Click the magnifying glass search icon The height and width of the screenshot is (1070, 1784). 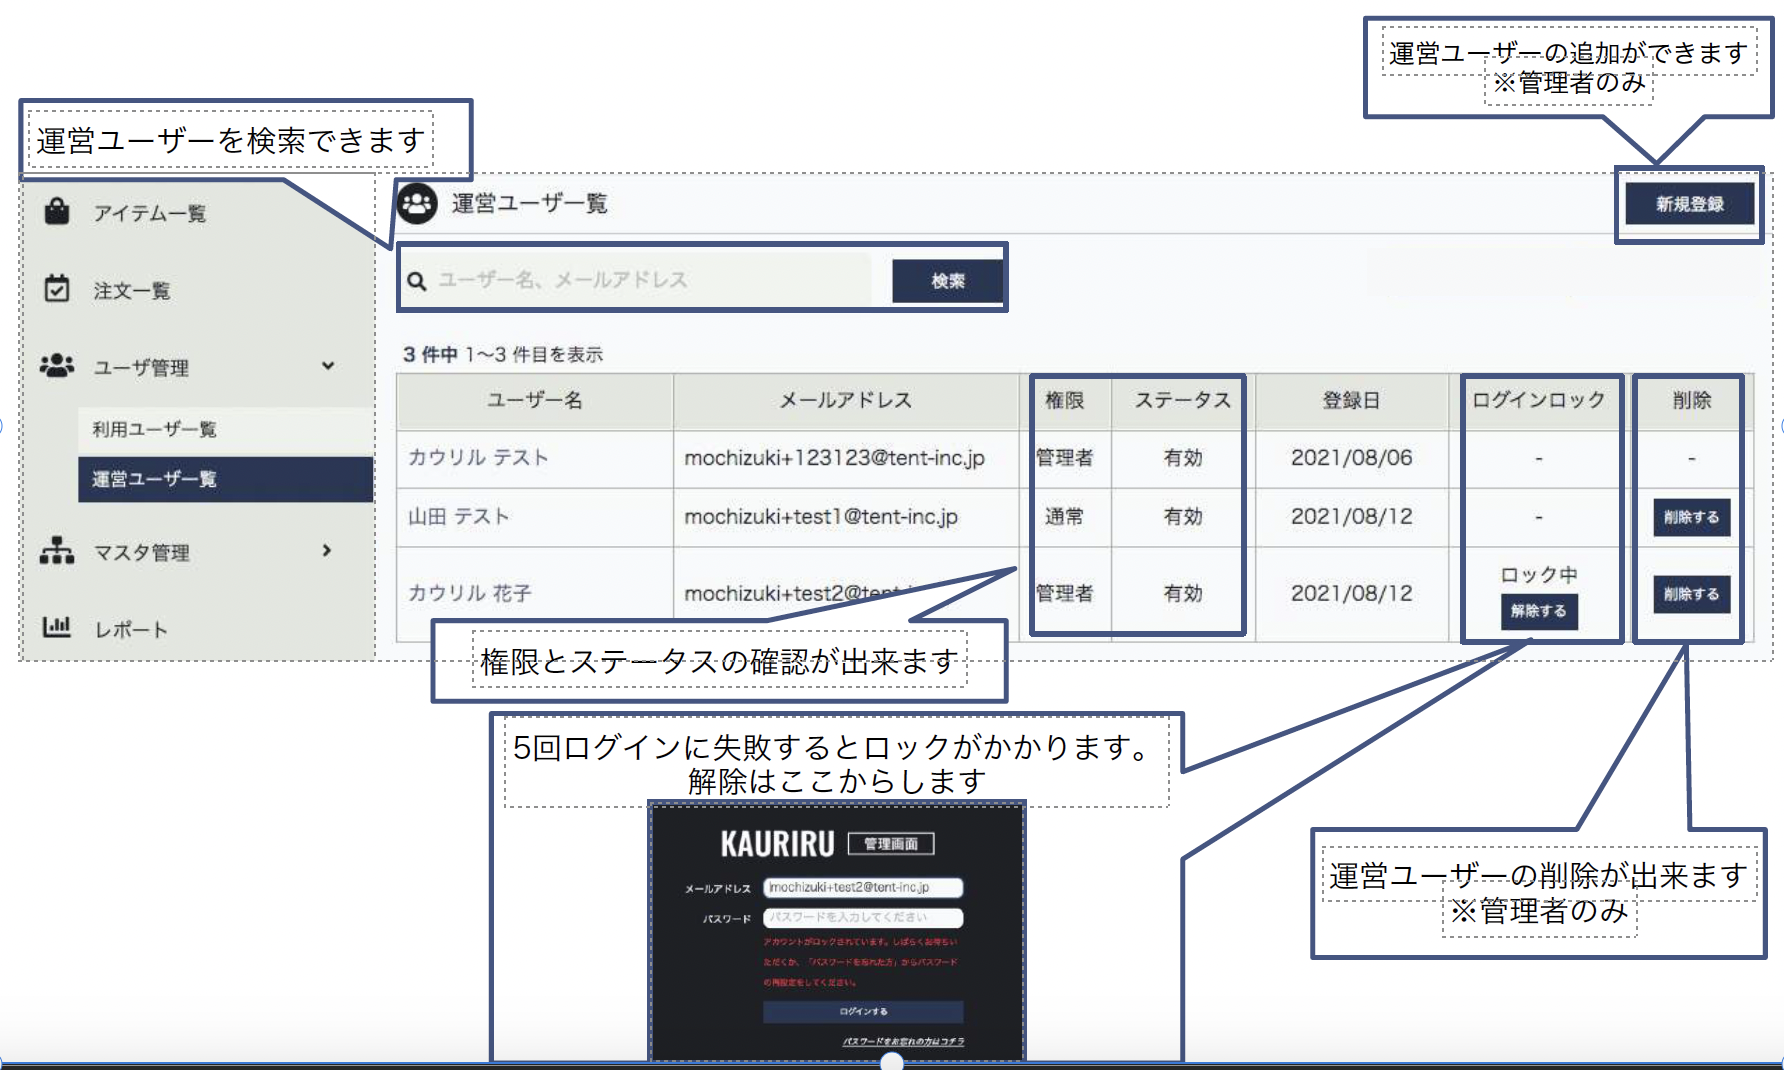(x=417, y=281)
